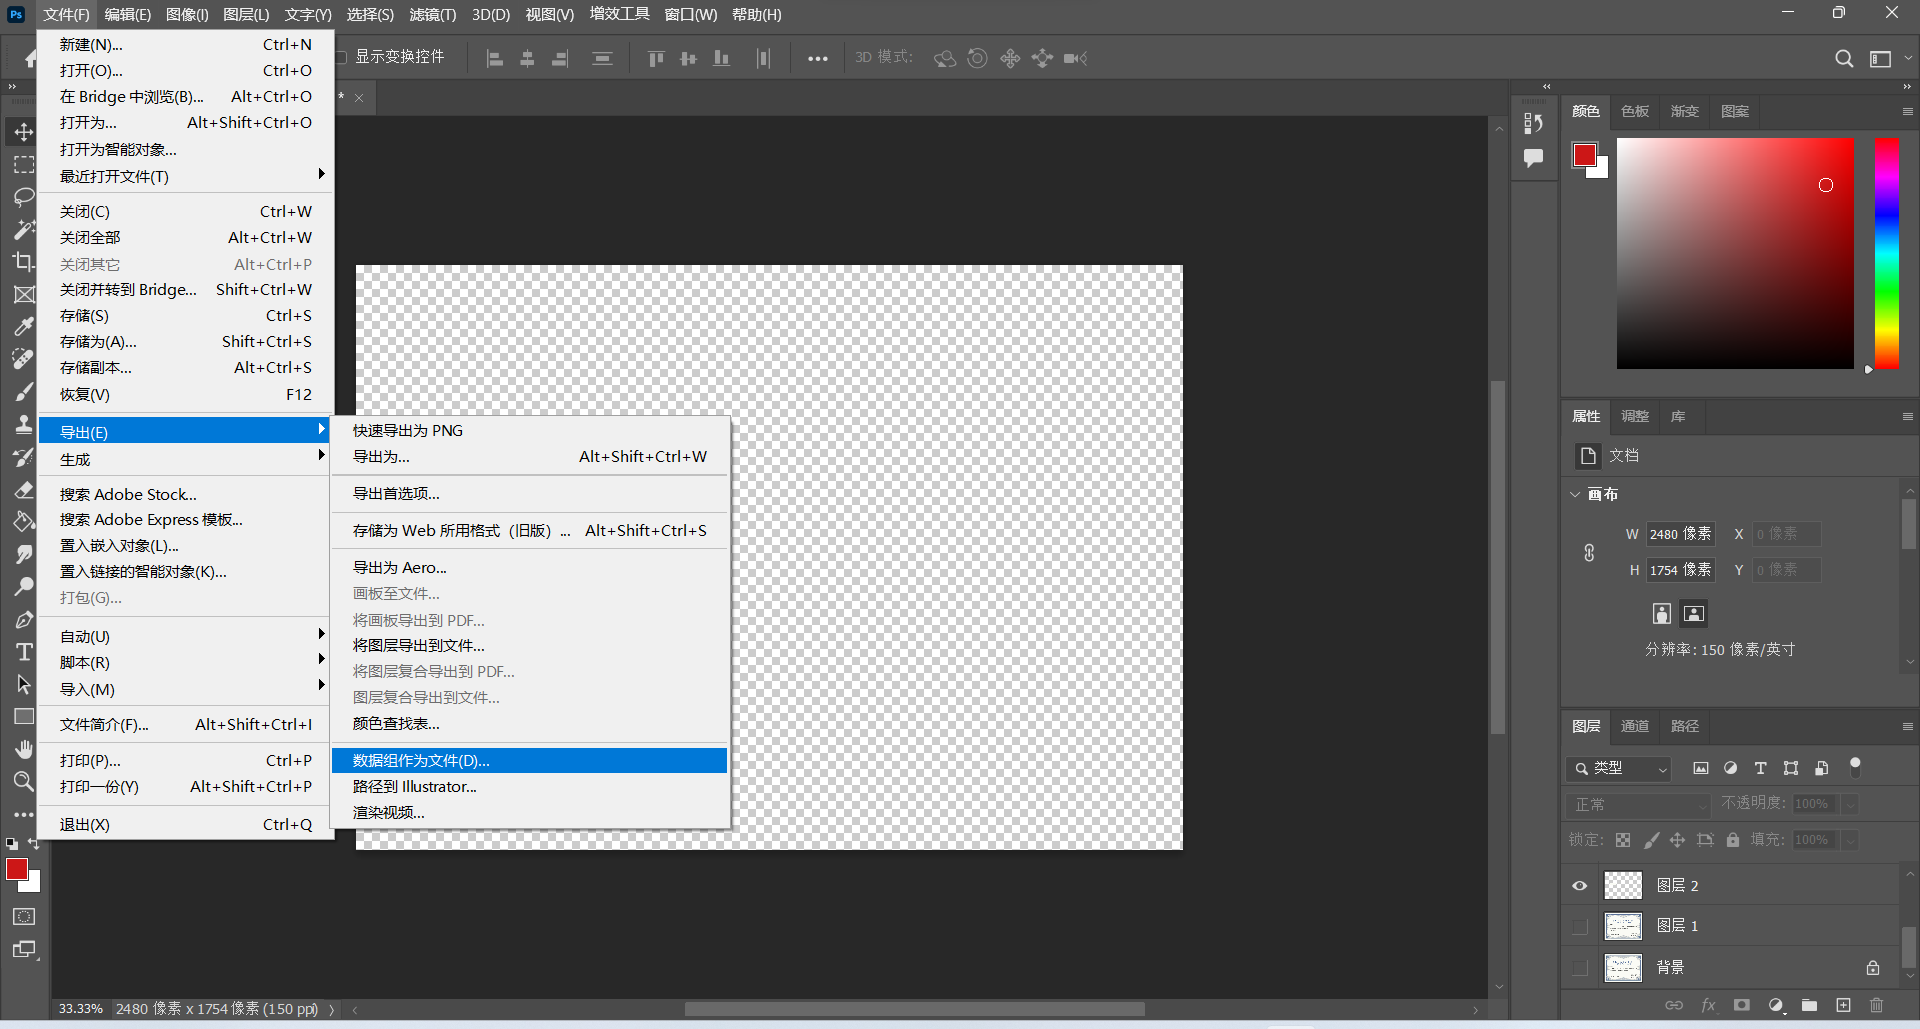The image size is (1920, 1029).
Task: Select the Move tool
Action: tap(23, 132)
